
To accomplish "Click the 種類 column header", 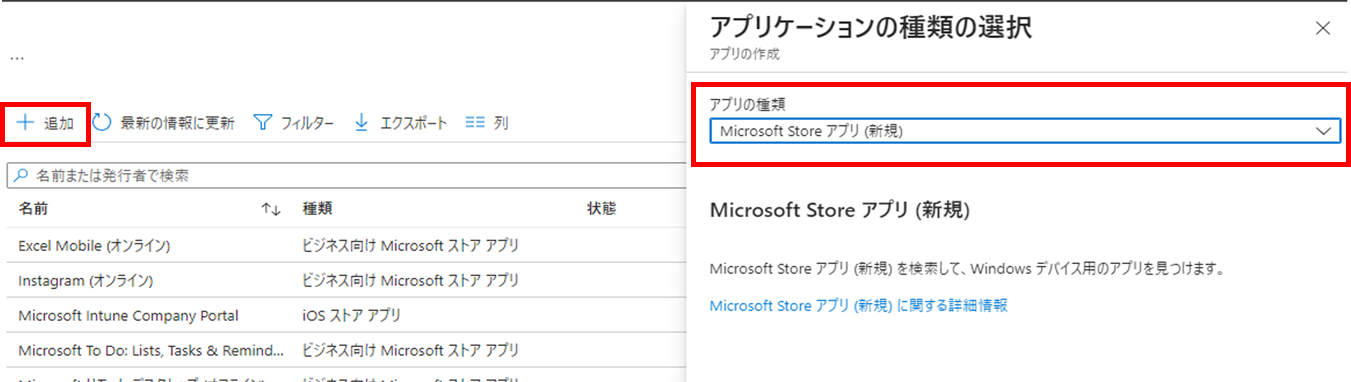I will (x=318, y=209).
